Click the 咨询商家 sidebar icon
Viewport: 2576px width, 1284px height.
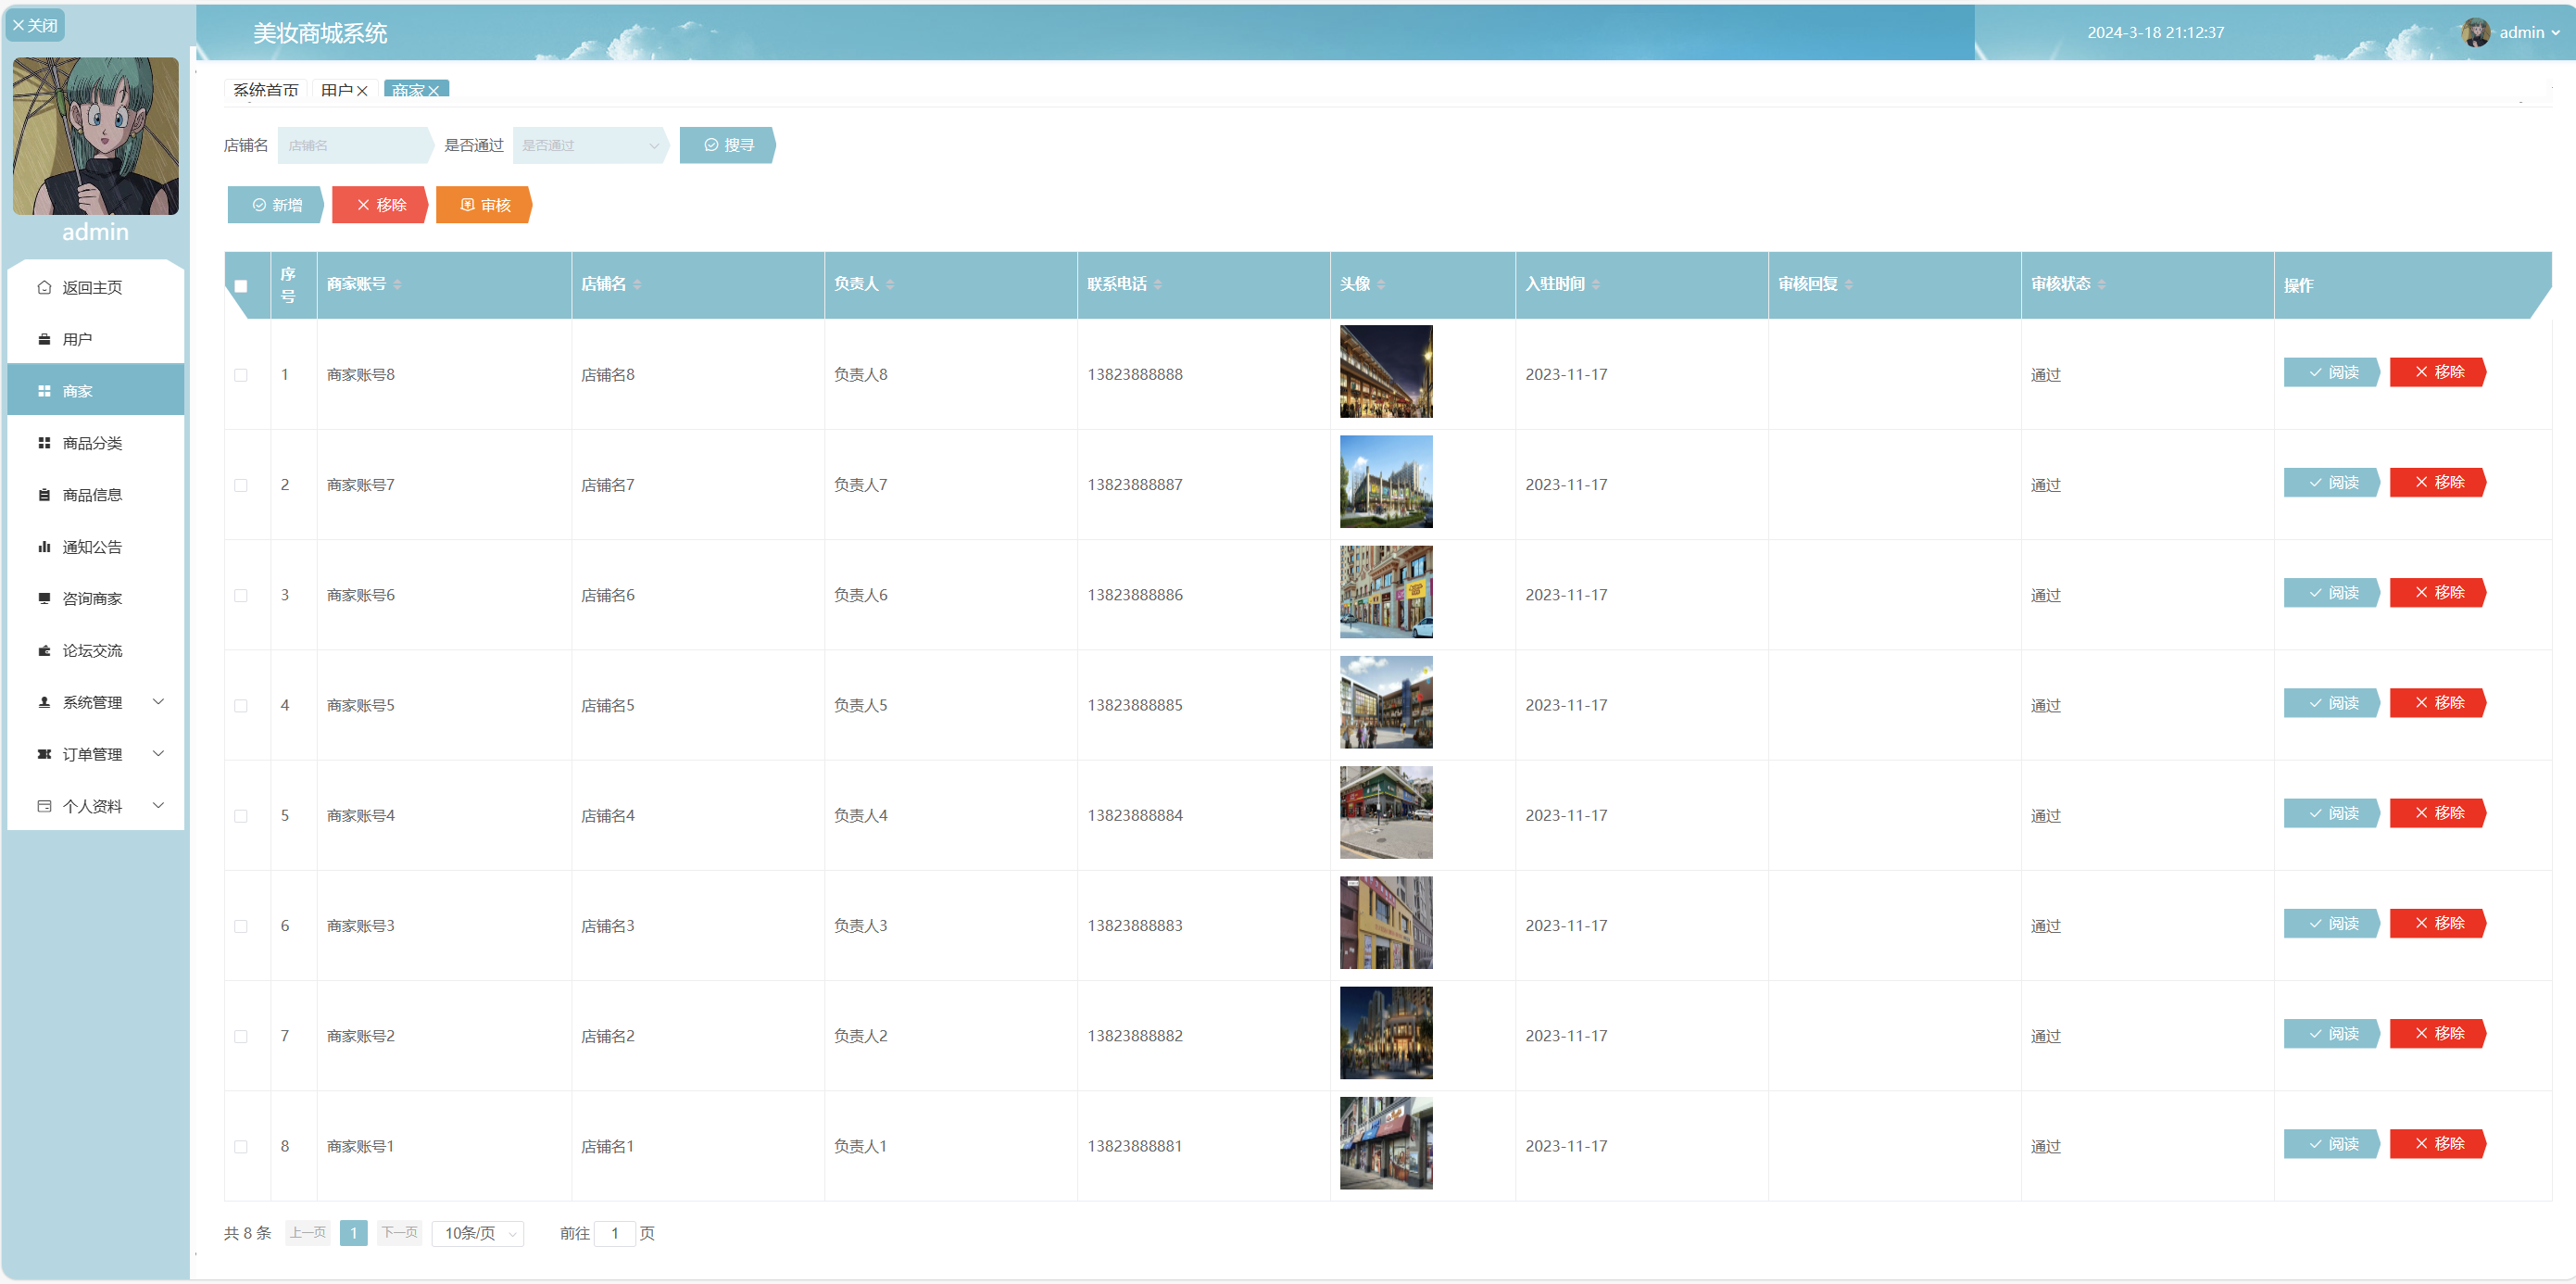(44, 598)
